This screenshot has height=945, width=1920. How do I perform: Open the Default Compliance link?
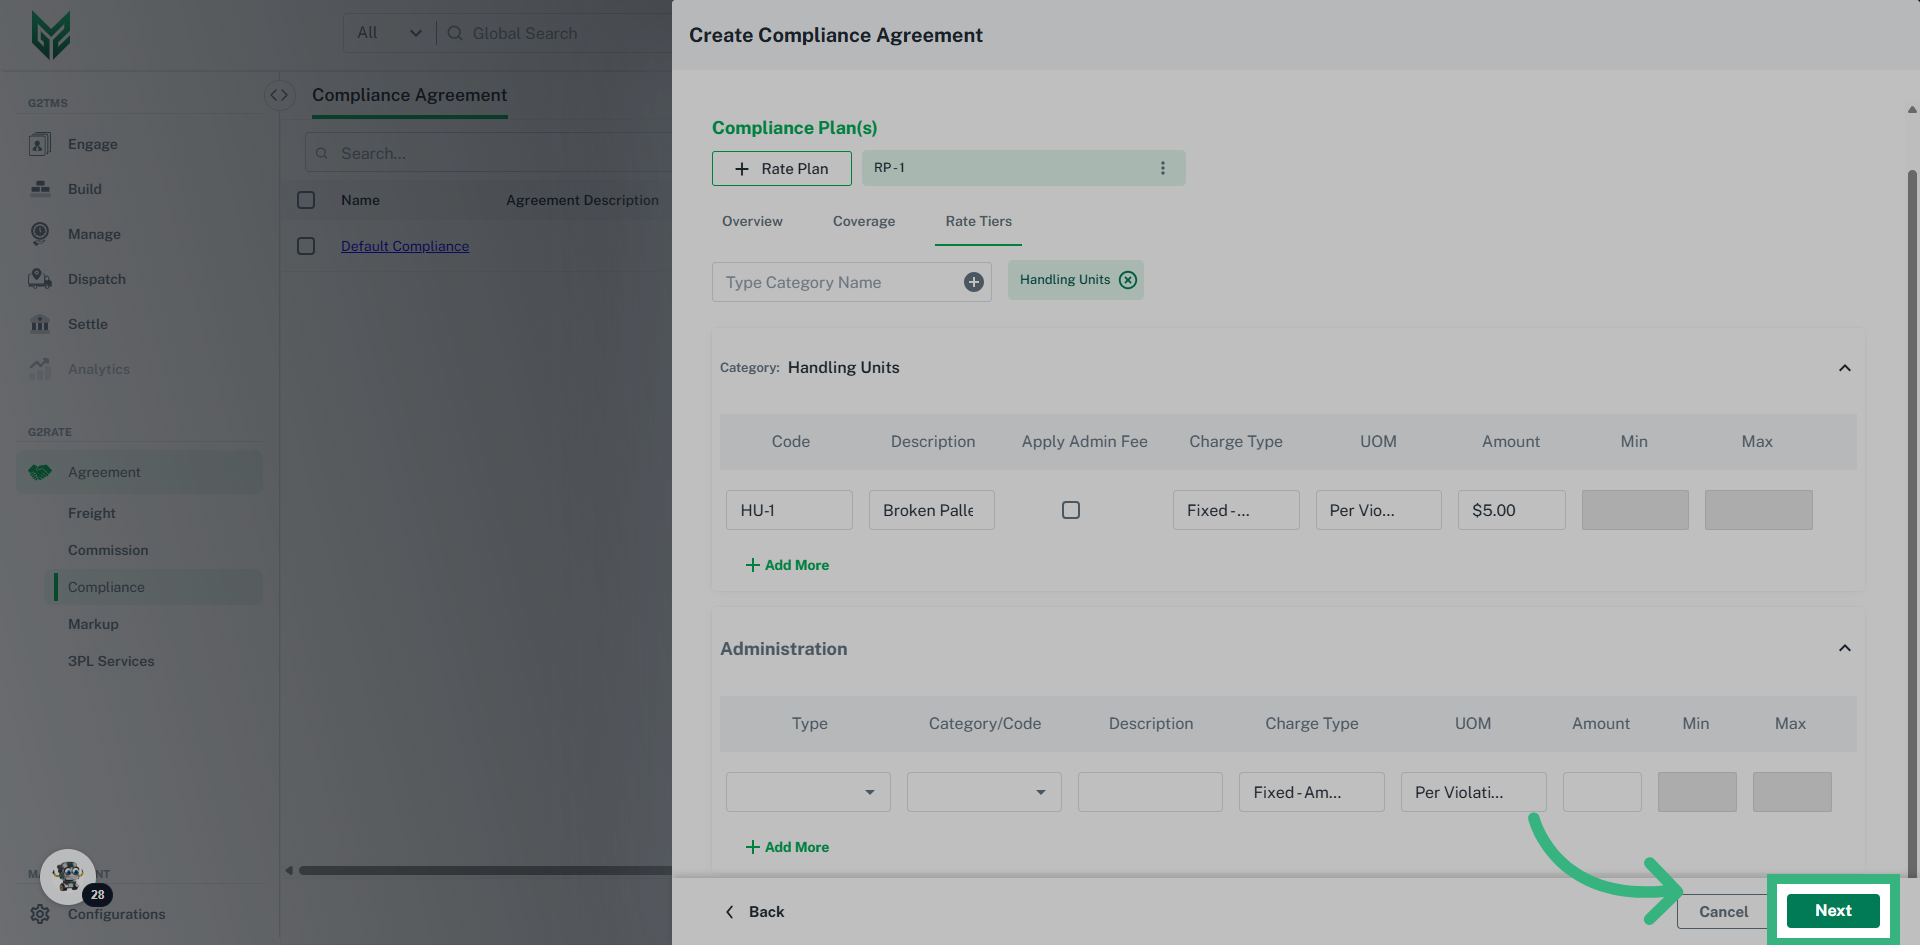pos(405,246)
